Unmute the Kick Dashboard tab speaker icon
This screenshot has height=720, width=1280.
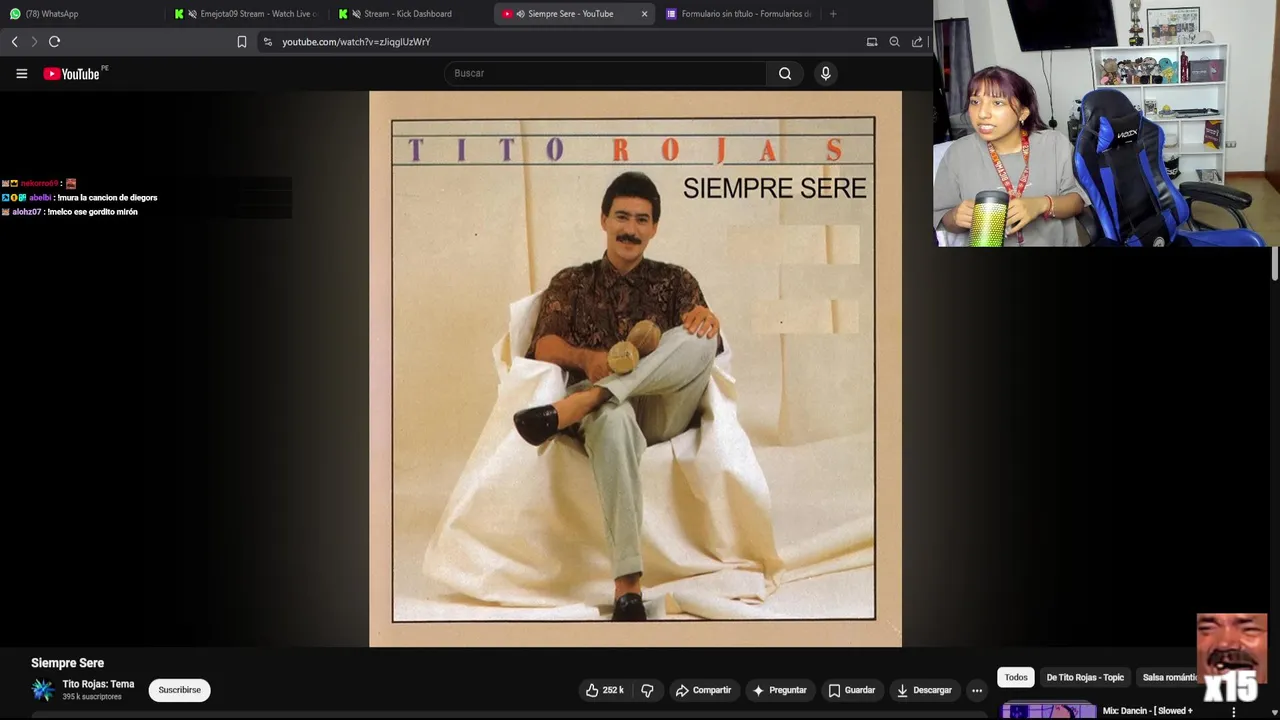(356, 14)
